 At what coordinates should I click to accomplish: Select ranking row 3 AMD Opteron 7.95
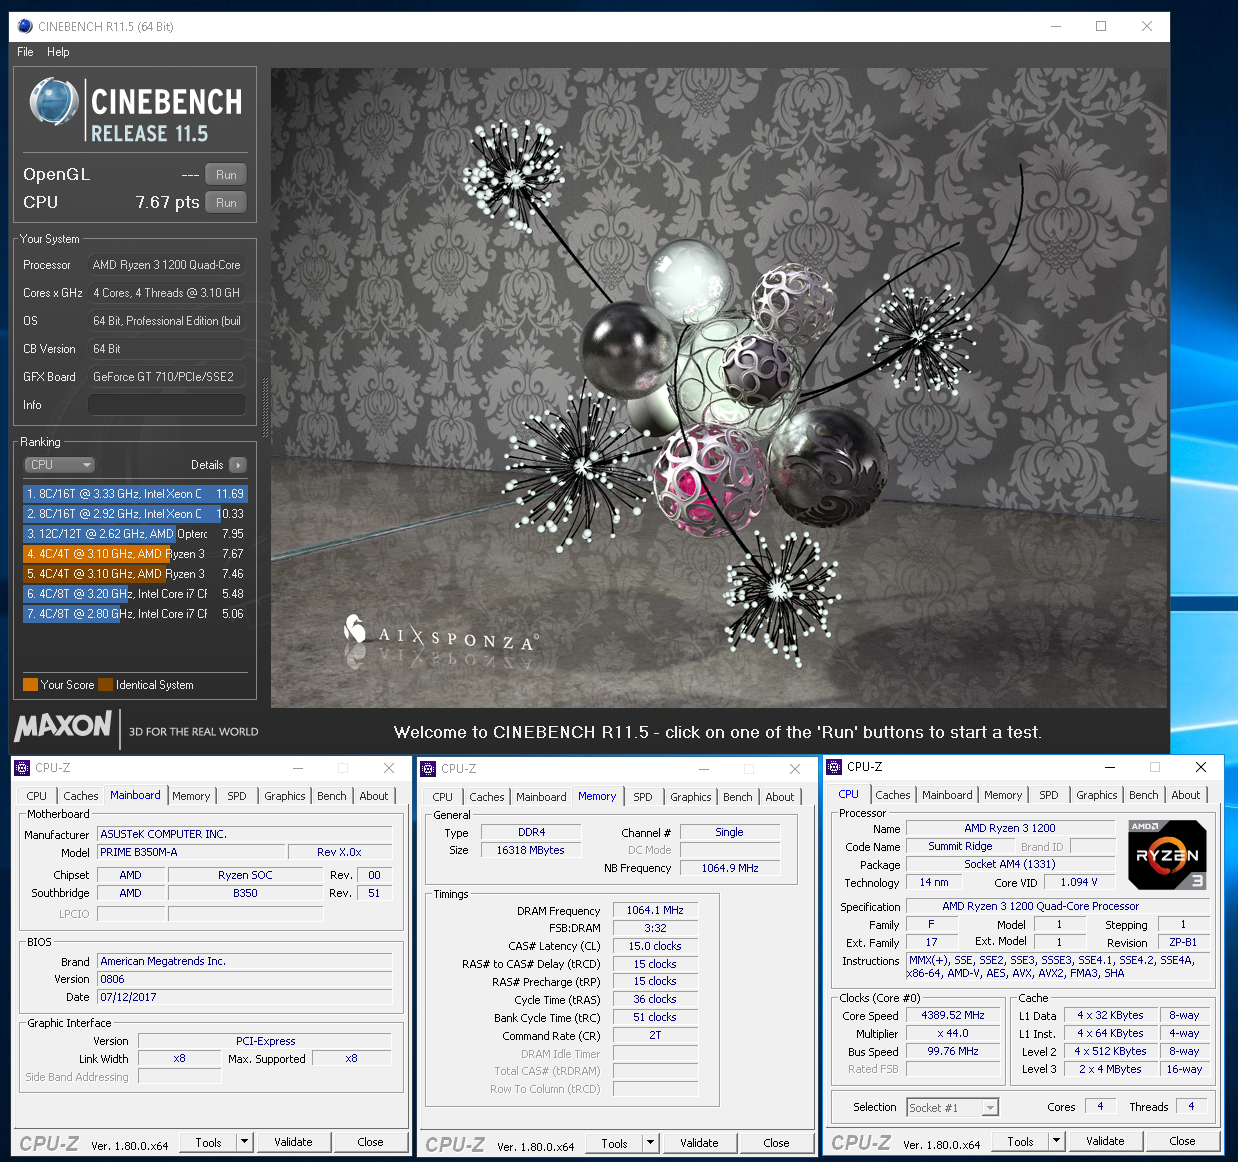[x=135, y=534]
